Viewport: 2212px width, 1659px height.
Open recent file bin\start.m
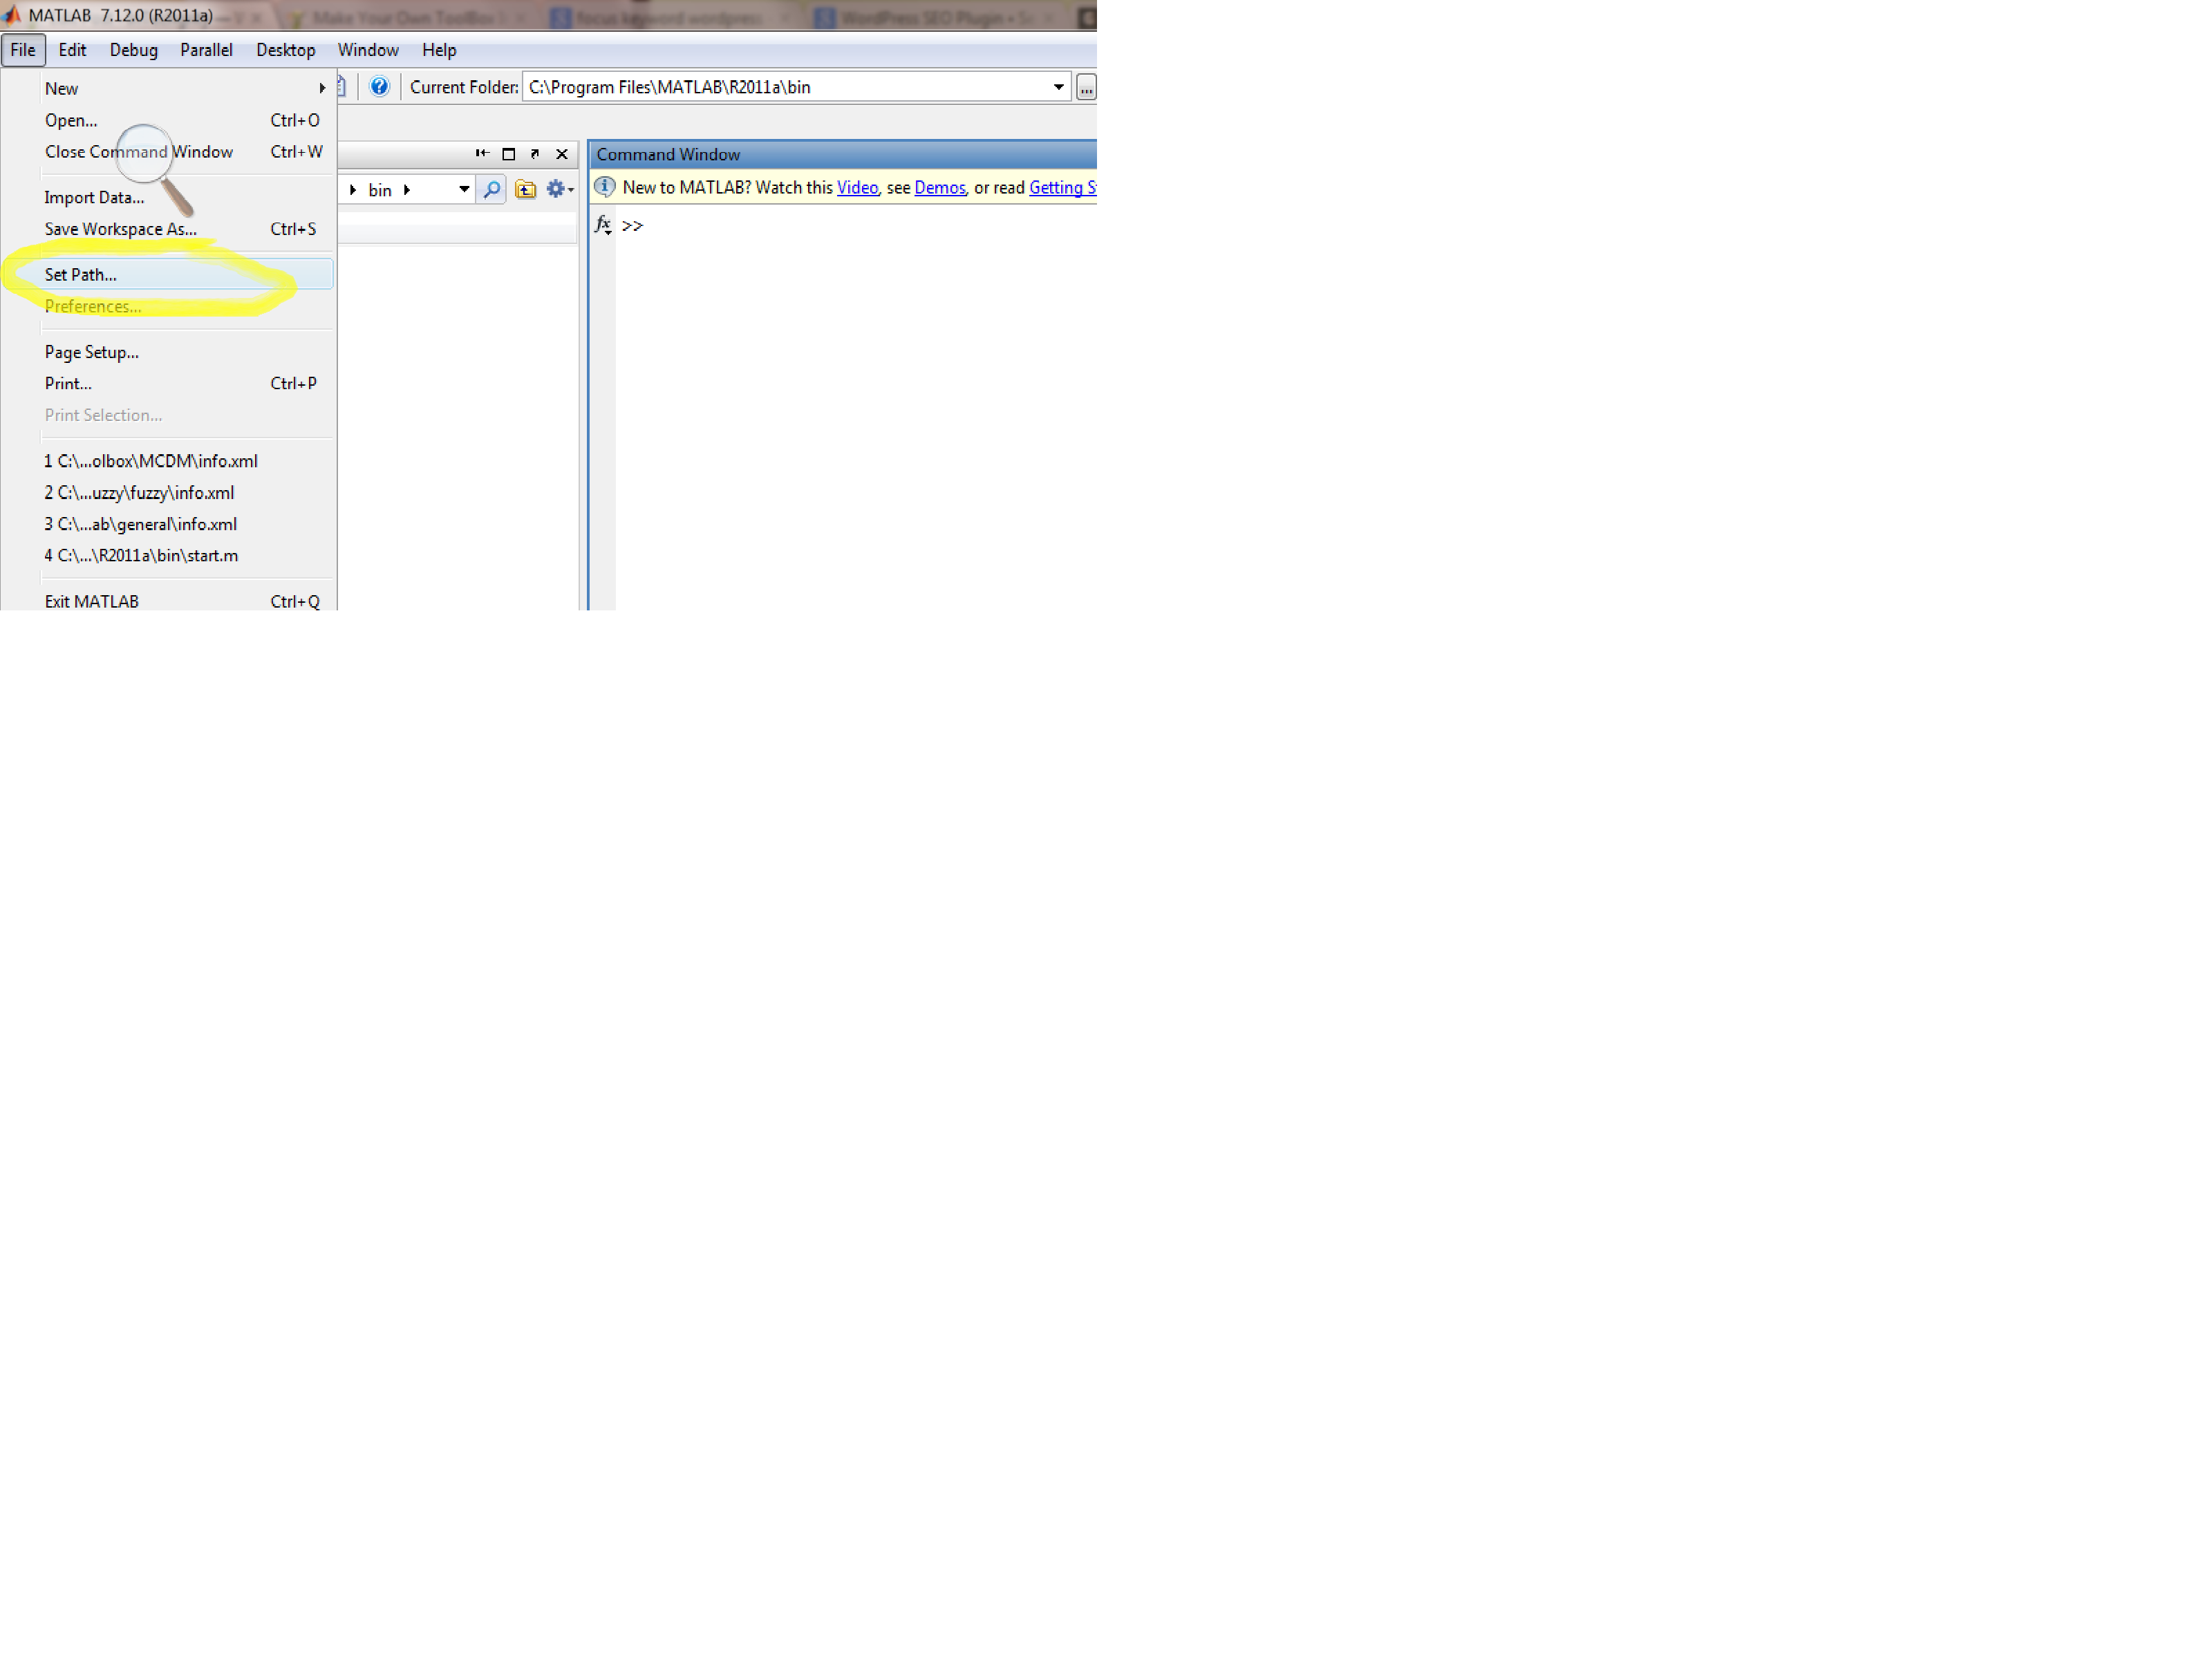186,555
